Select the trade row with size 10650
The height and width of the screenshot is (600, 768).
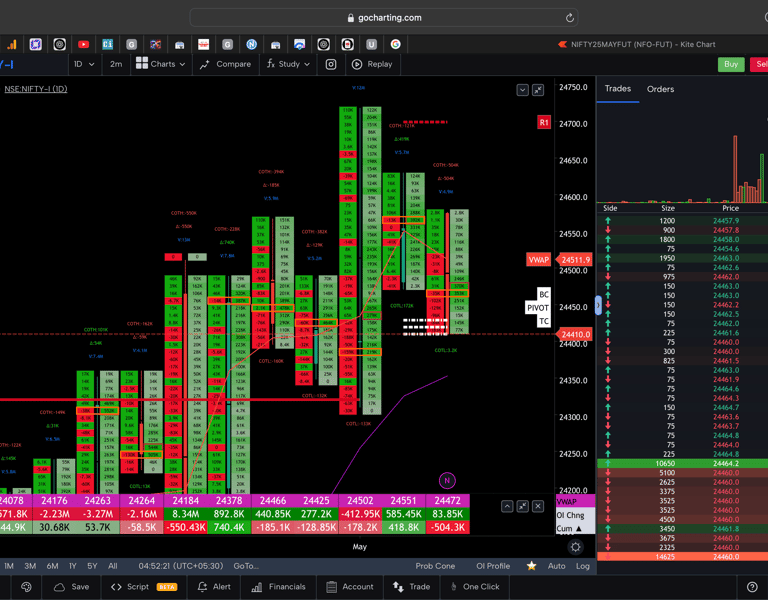[x=682, y=463]
